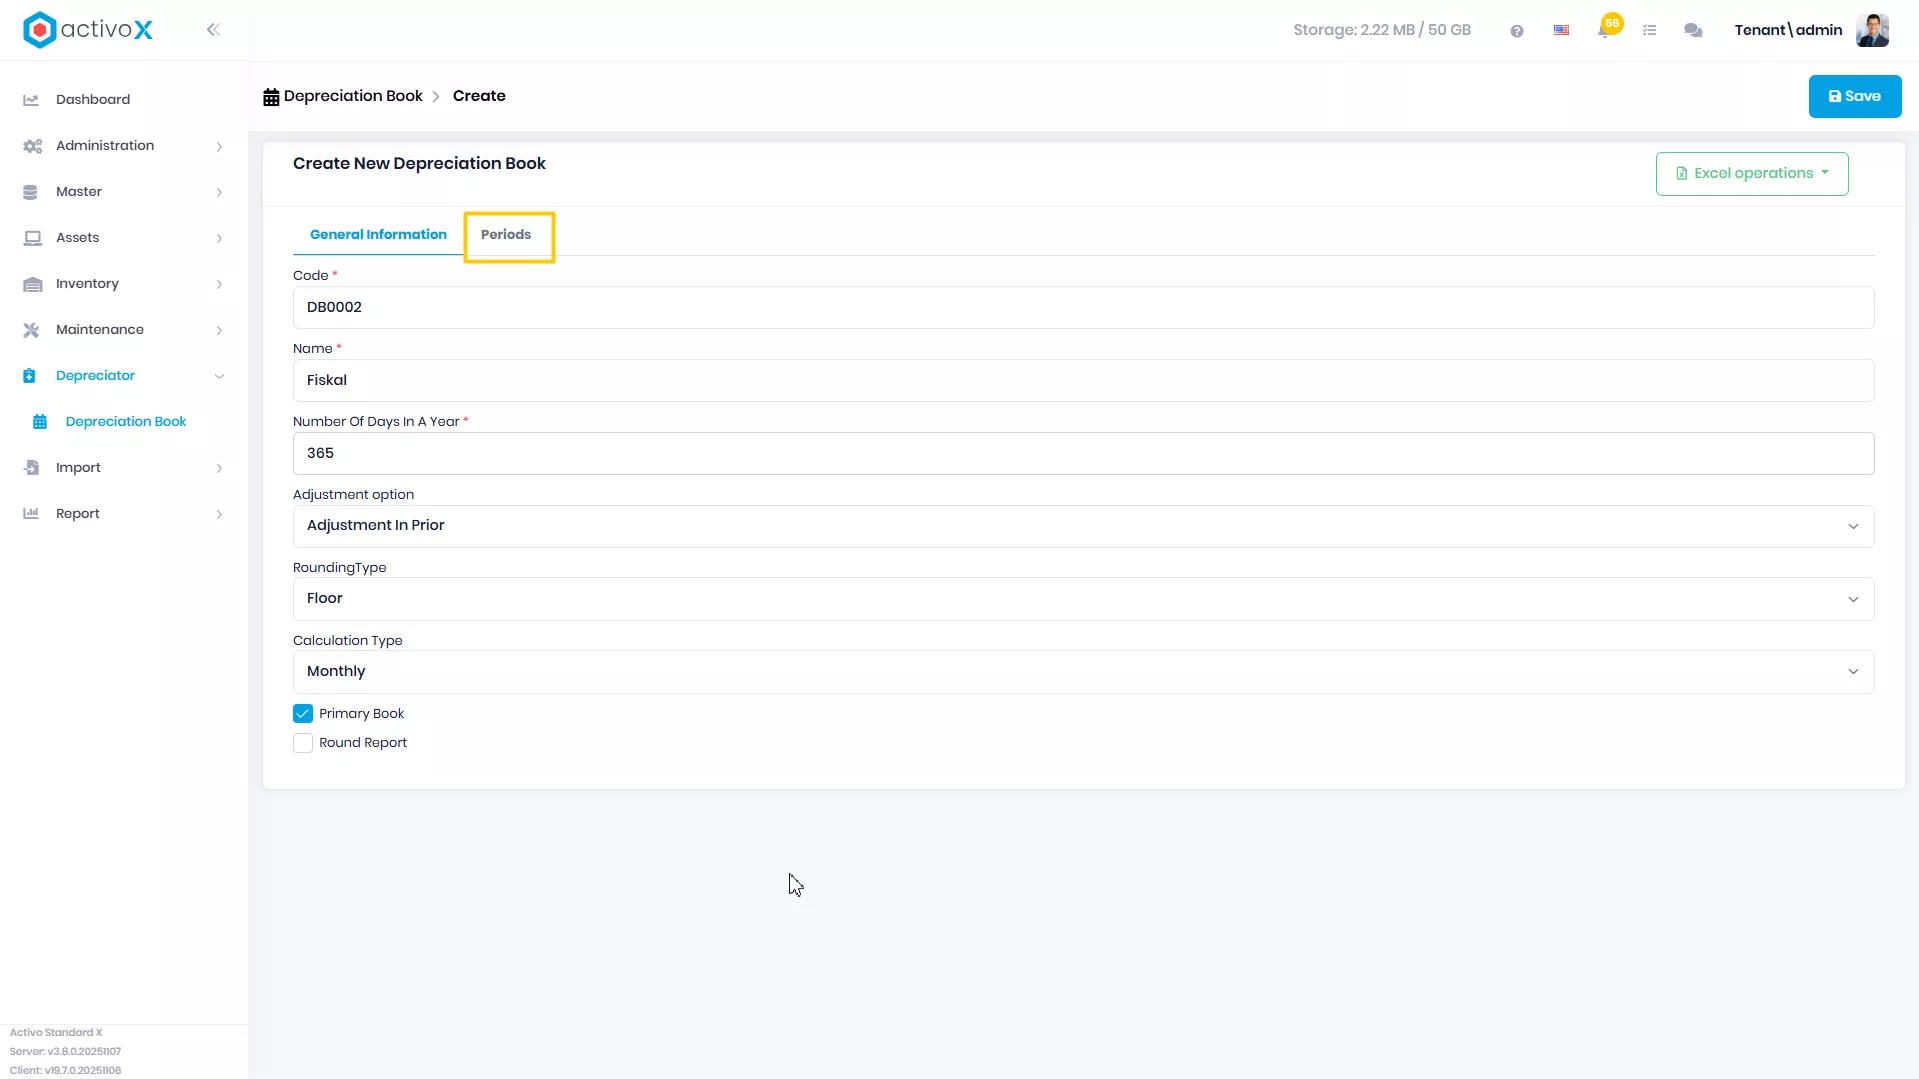The width and height of the screenshot is (1919, 1079).
Task: Expand the Inventory menu chevron
Action: 219,285
